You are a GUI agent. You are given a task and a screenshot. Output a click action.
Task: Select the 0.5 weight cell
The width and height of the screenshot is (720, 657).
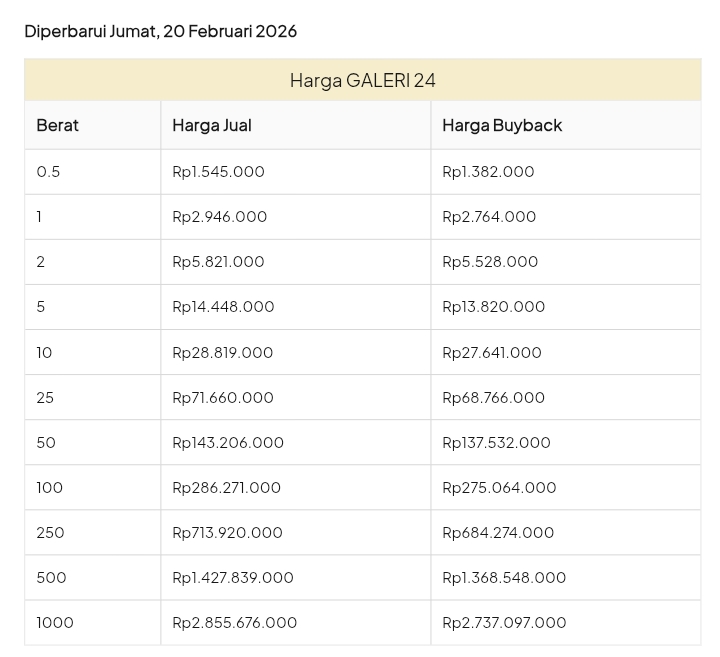(x=48, y=172)
